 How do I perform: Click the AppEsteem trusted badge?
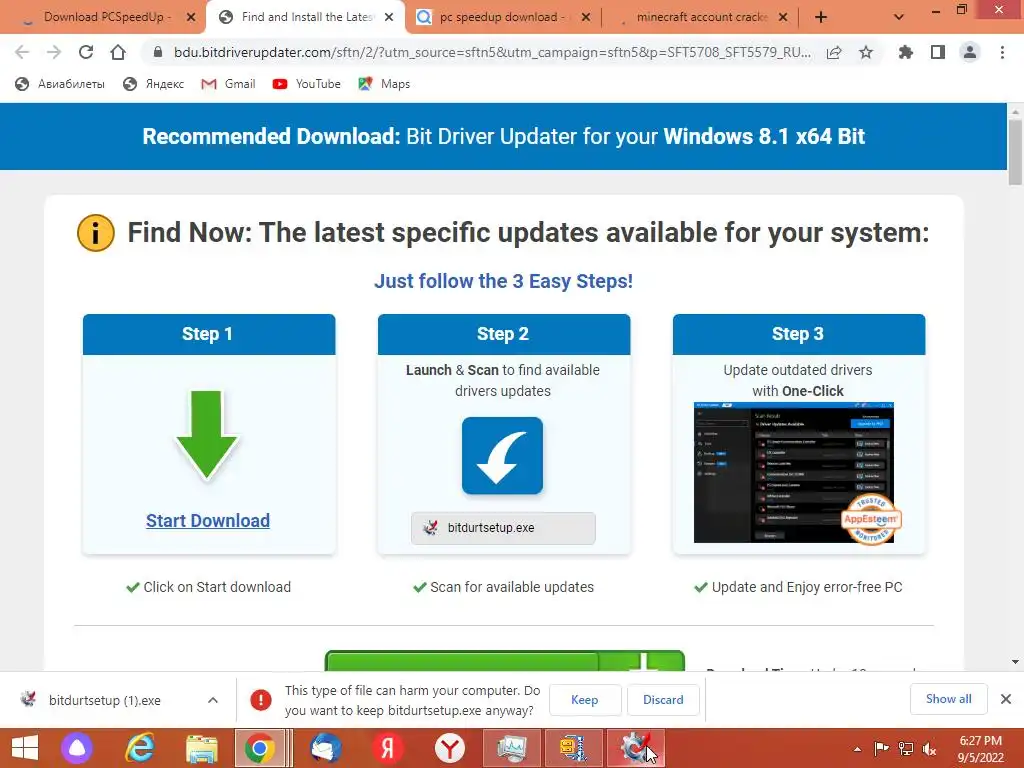coord(871,519)
